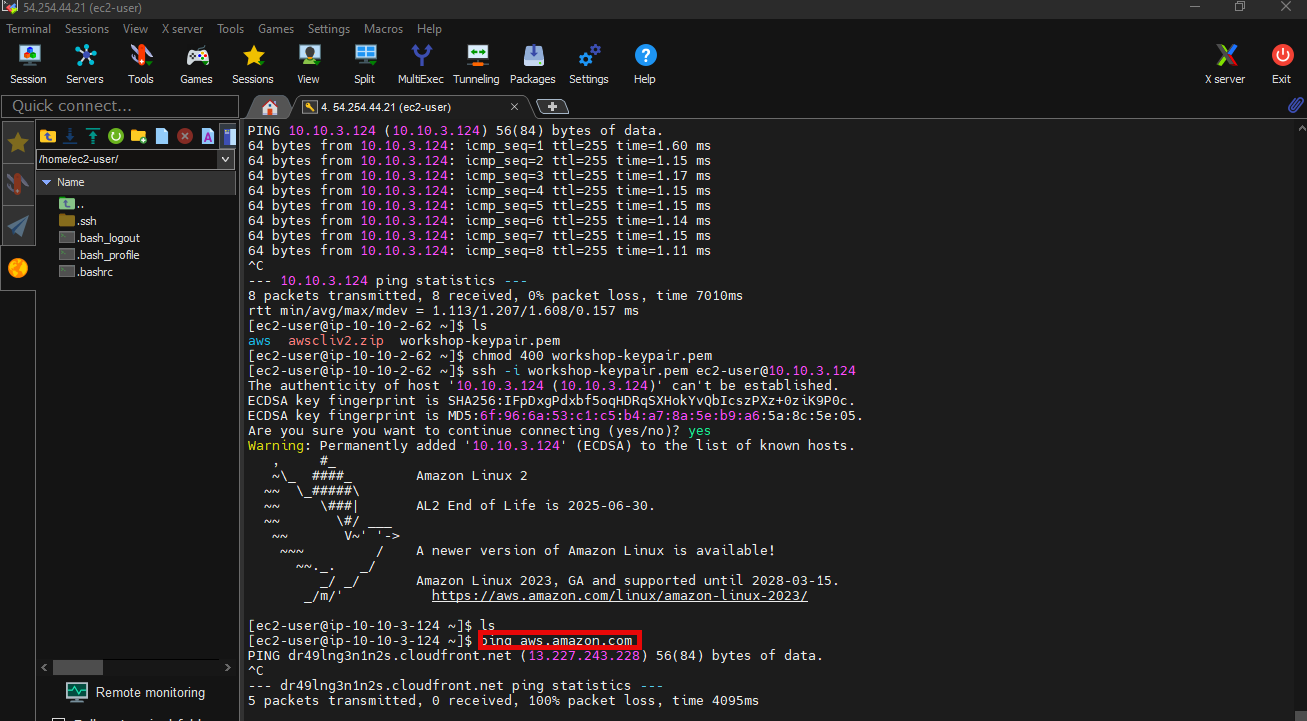
Task: Click the terminal vertical scrollbar
Action: (x=1301, y=420)
